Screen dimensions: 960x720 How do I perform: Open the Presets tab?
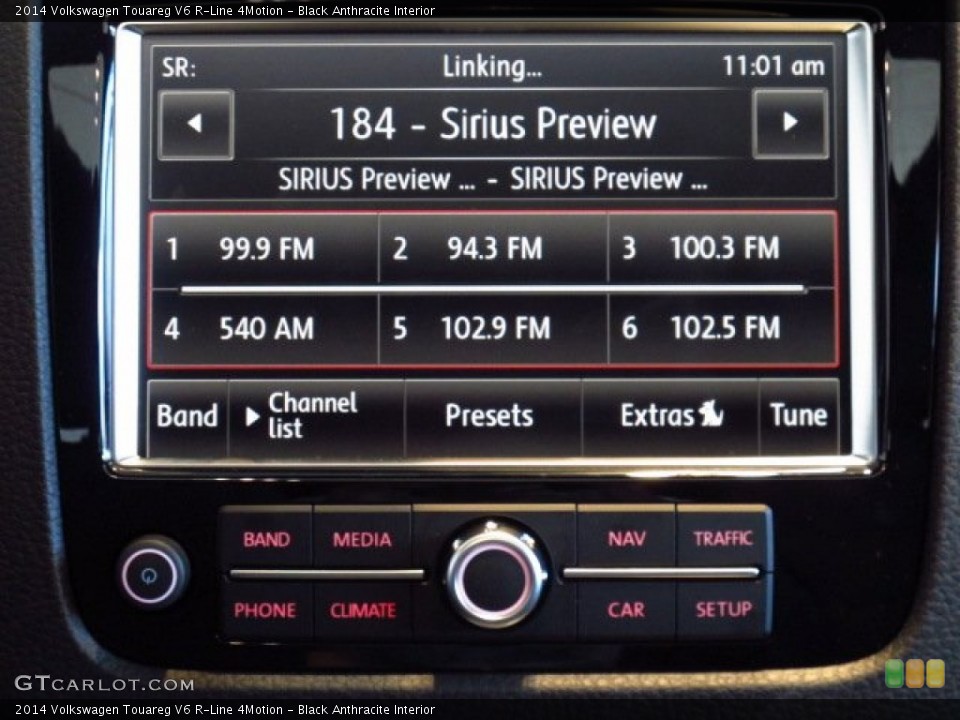pos(493,416)
